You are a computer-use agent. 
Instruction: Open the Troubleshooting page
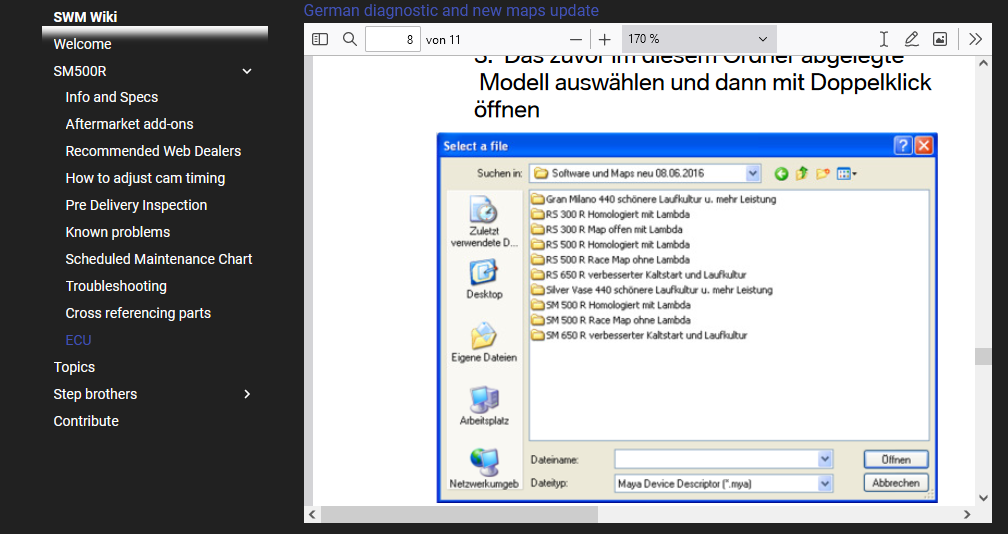(x=116, y=286)
